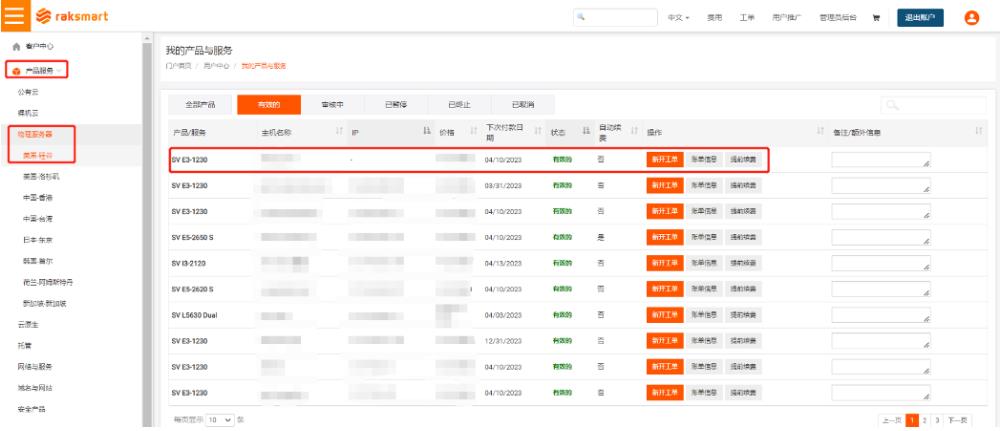Open the 工单 link in top navigation

click(746, 17)
